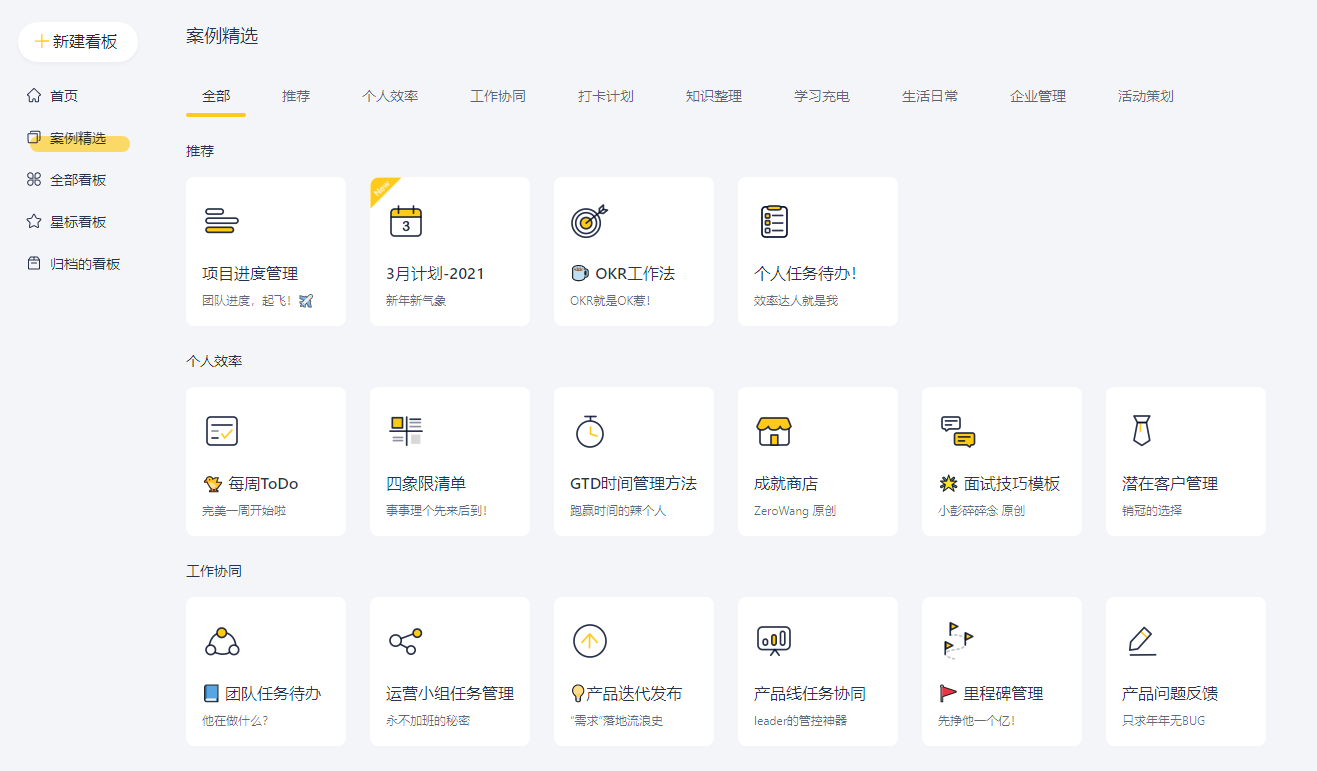Click the OKR工作法 target icon
This screenshot has height=771, width=1317.
click(589, 221)
